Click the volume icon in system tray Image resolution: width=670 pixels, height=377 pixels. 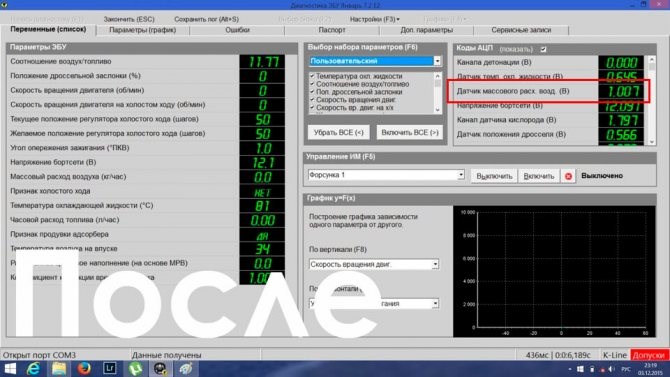(x=611, y=369)
